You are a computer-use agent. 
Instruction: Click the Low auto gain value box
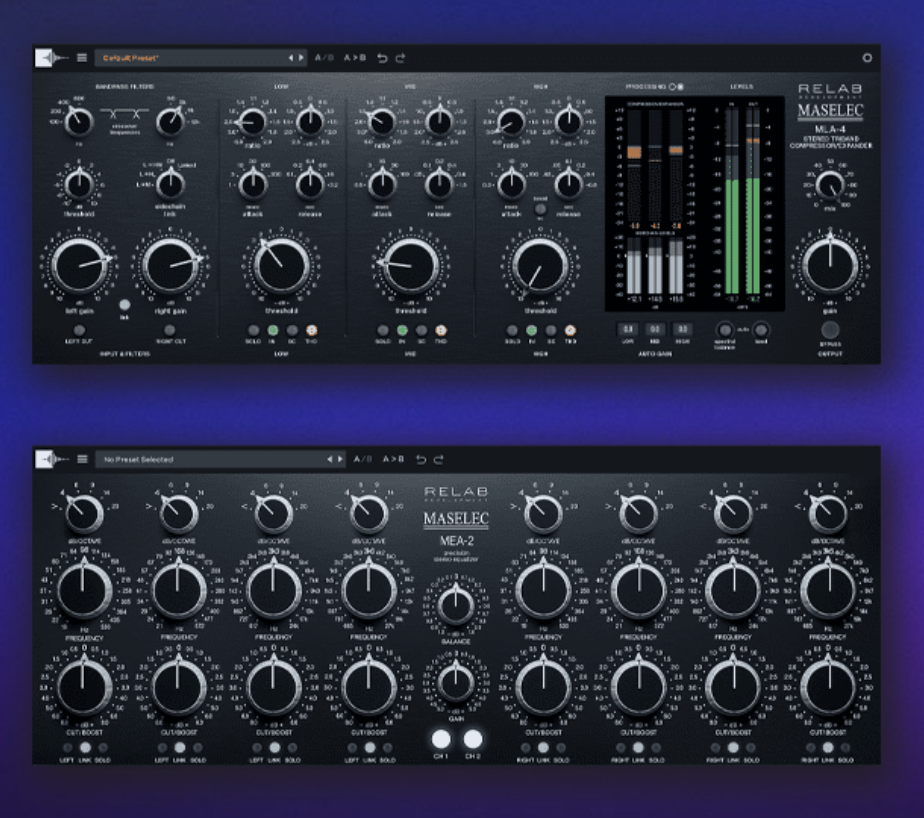[628, 329]
